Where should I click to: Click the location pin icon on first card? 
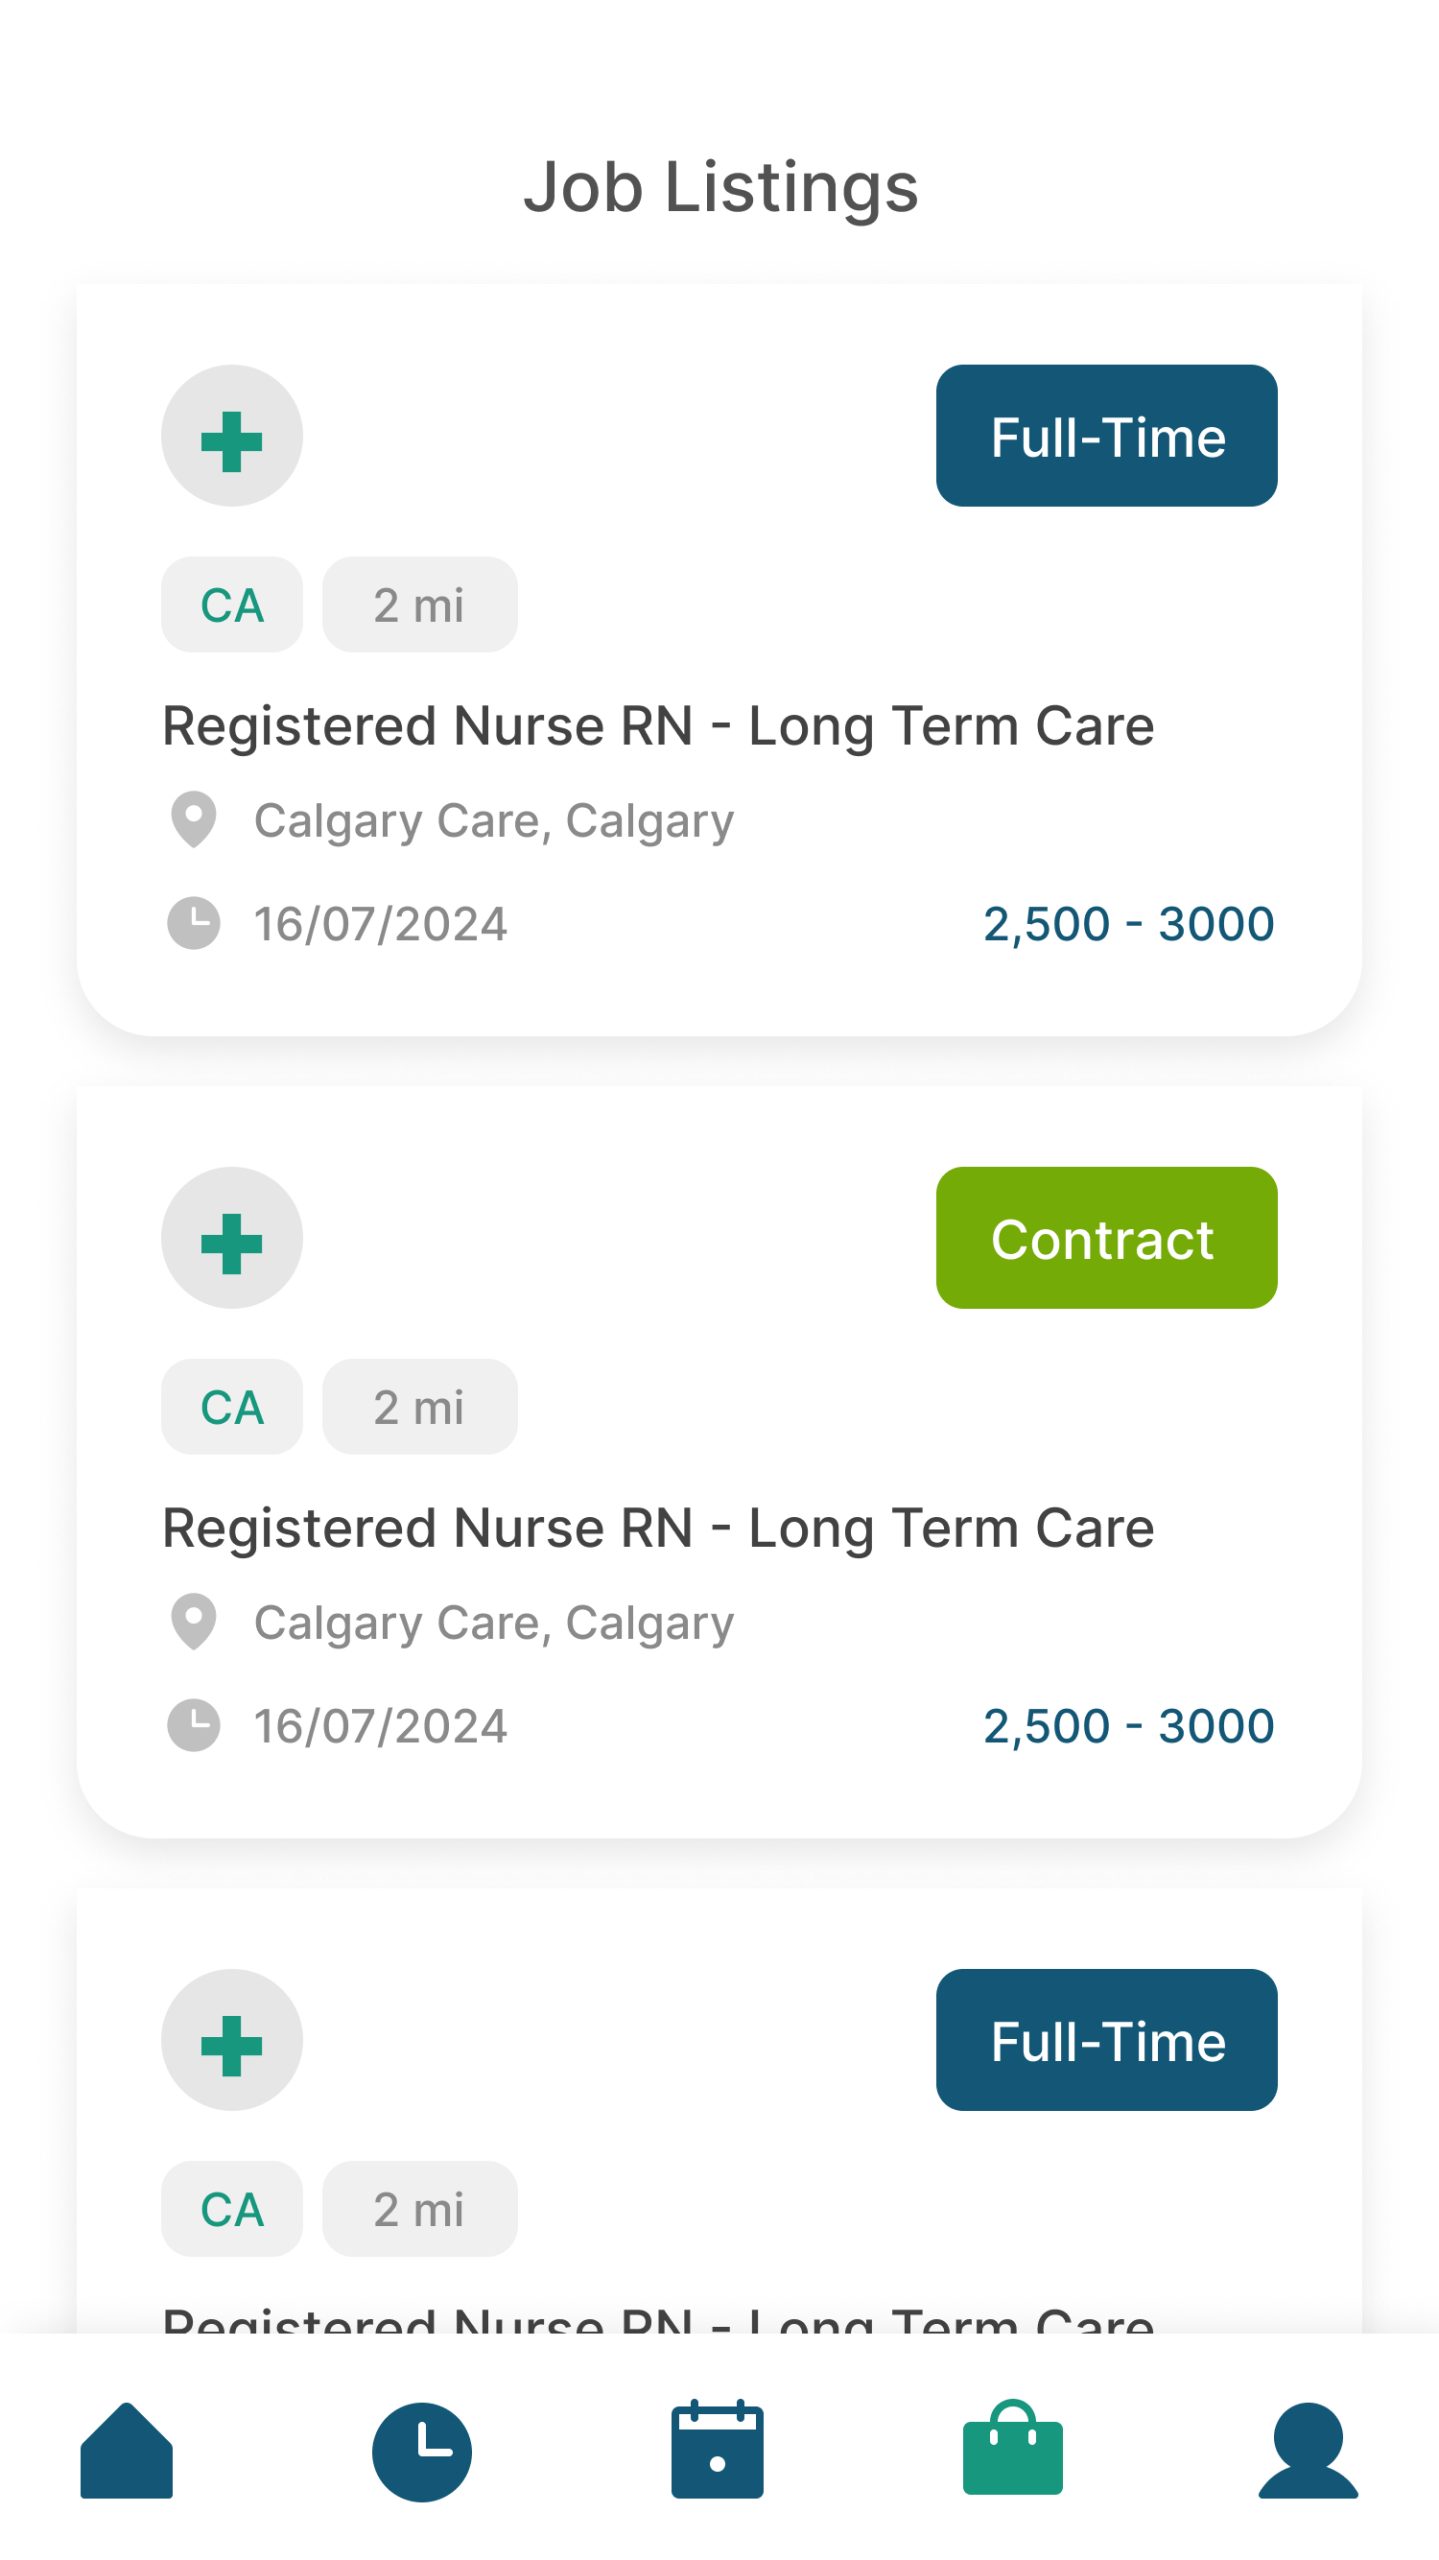pos(194,820)
